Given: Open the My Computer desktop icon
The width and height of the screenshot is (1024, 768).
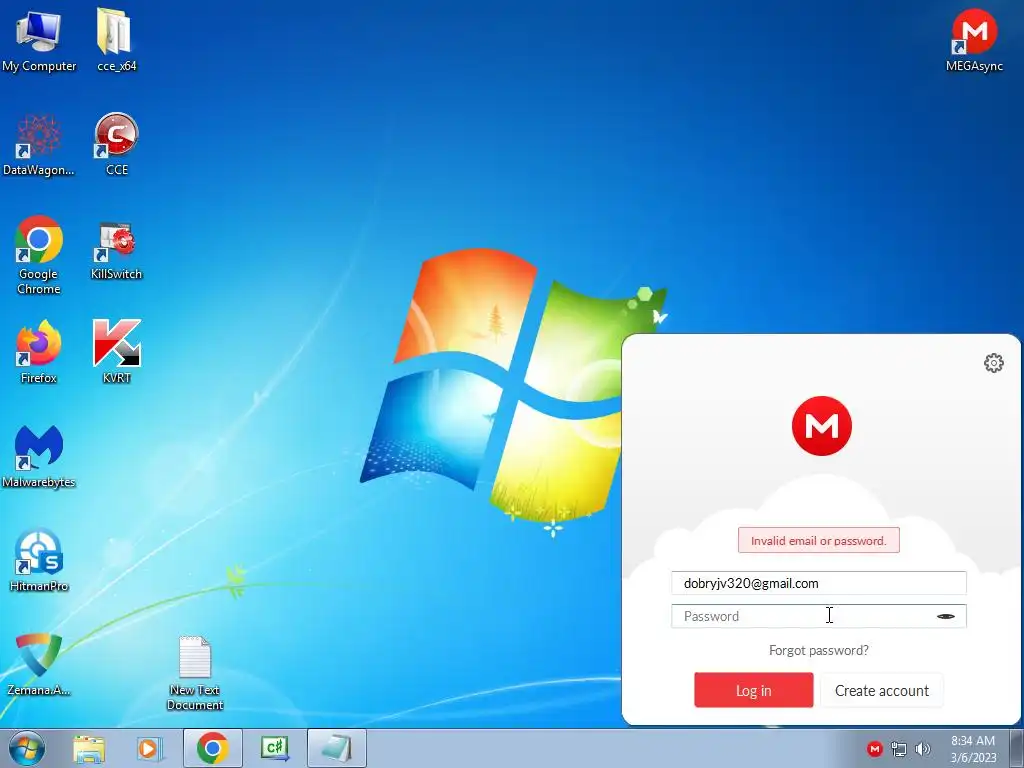Looking at the screenshot, I should (39, 39).
